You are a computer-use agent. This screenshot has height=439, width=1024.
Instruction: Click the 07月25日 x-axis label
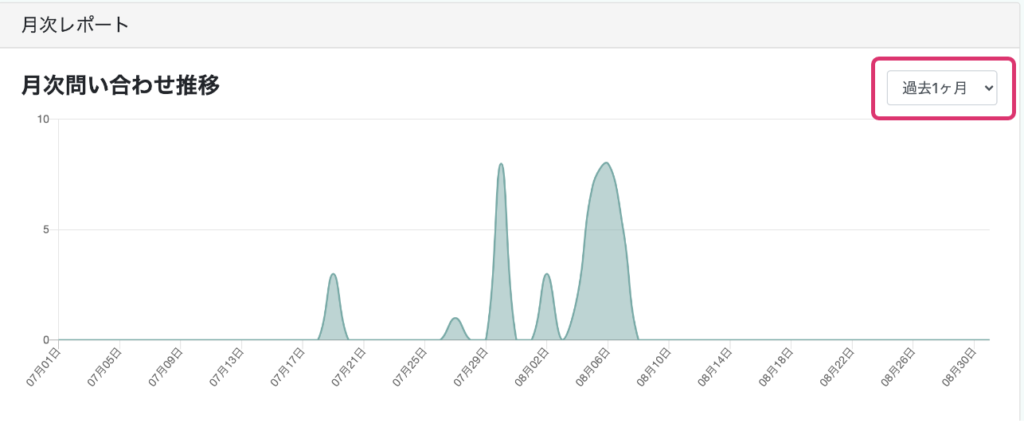410,366
